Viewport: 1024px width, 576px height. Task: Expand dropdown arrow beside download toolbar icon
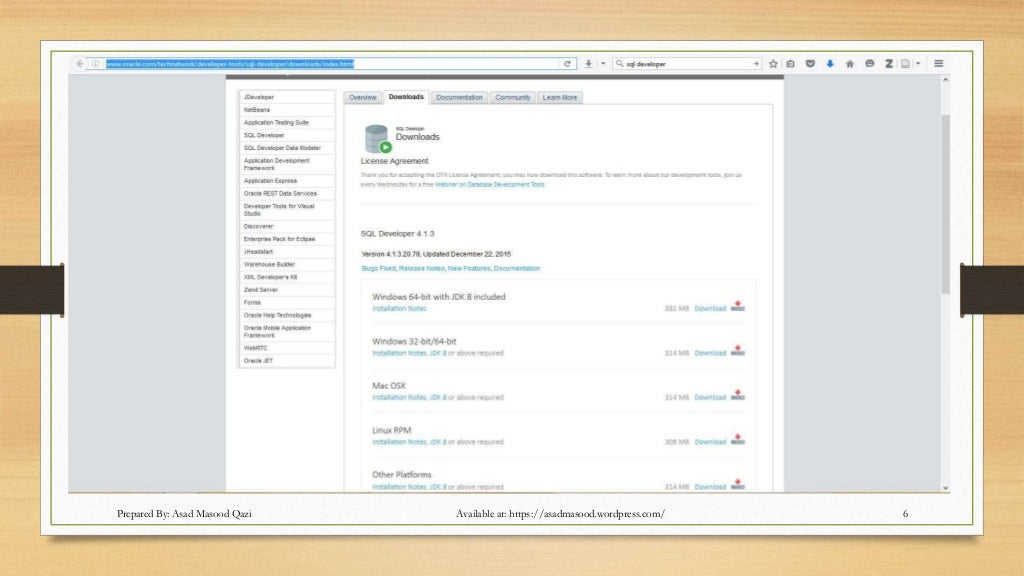(603, 63)
